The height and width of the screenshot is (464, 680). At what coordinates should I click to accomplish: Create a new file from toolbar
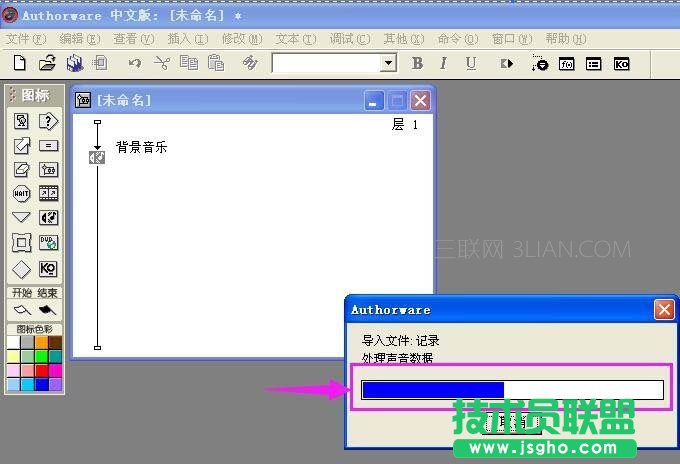pos(20,63)
